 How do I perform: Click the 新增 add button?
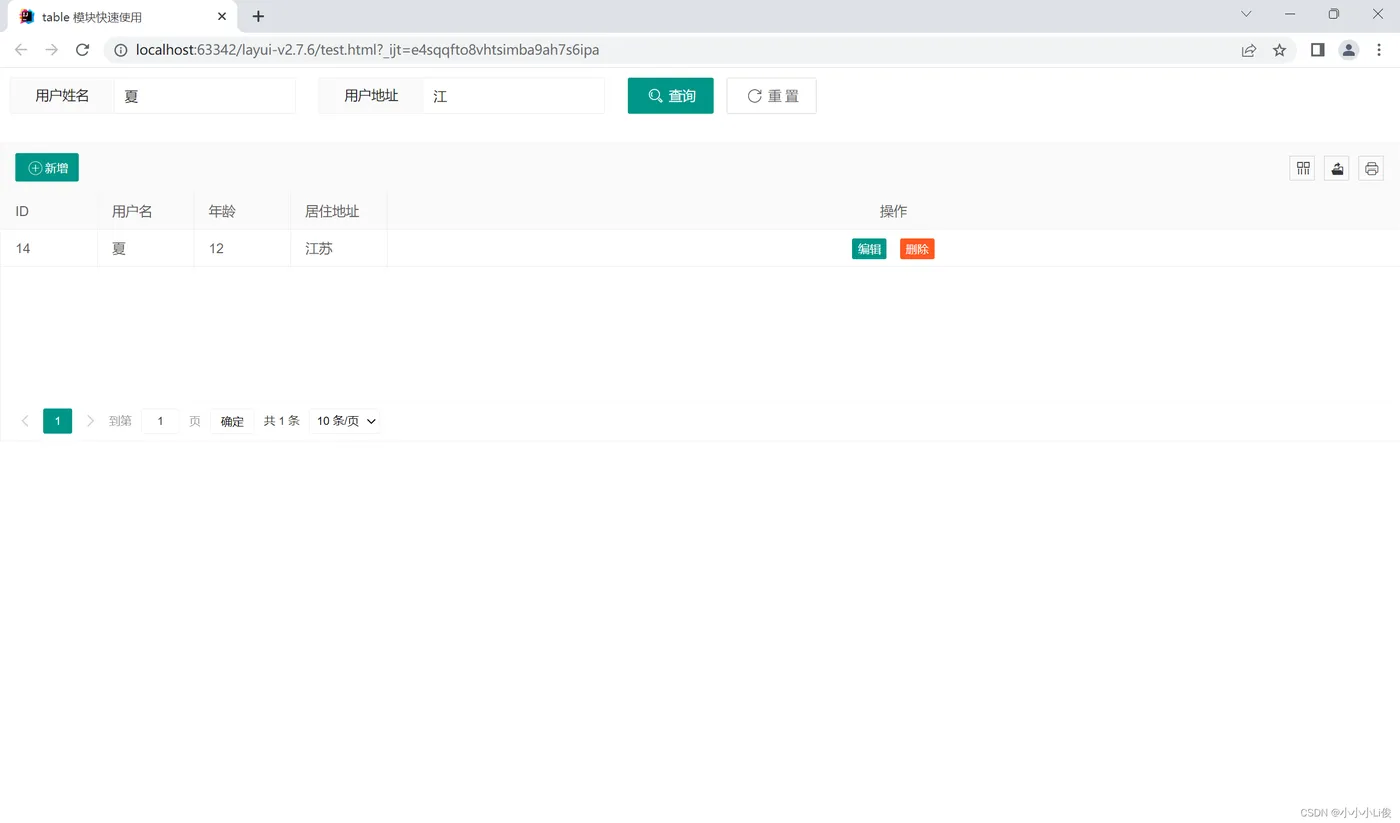tap(47, 168)
